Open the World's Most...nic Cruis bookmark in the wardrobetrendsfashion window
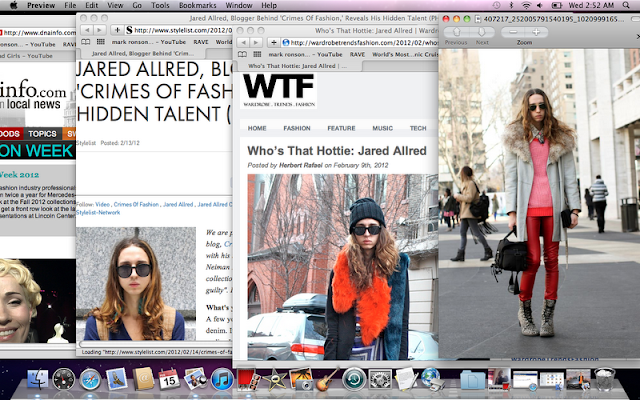Screen dimensions: 640x400 tap(405, 54)
